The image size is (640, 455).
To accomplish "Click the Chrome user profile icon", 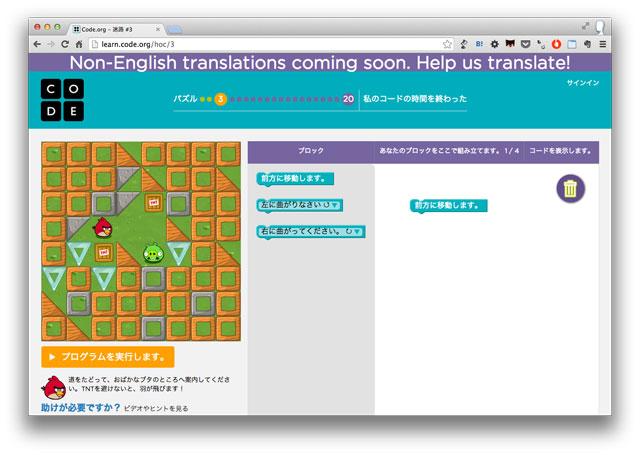I will [600, 27].
